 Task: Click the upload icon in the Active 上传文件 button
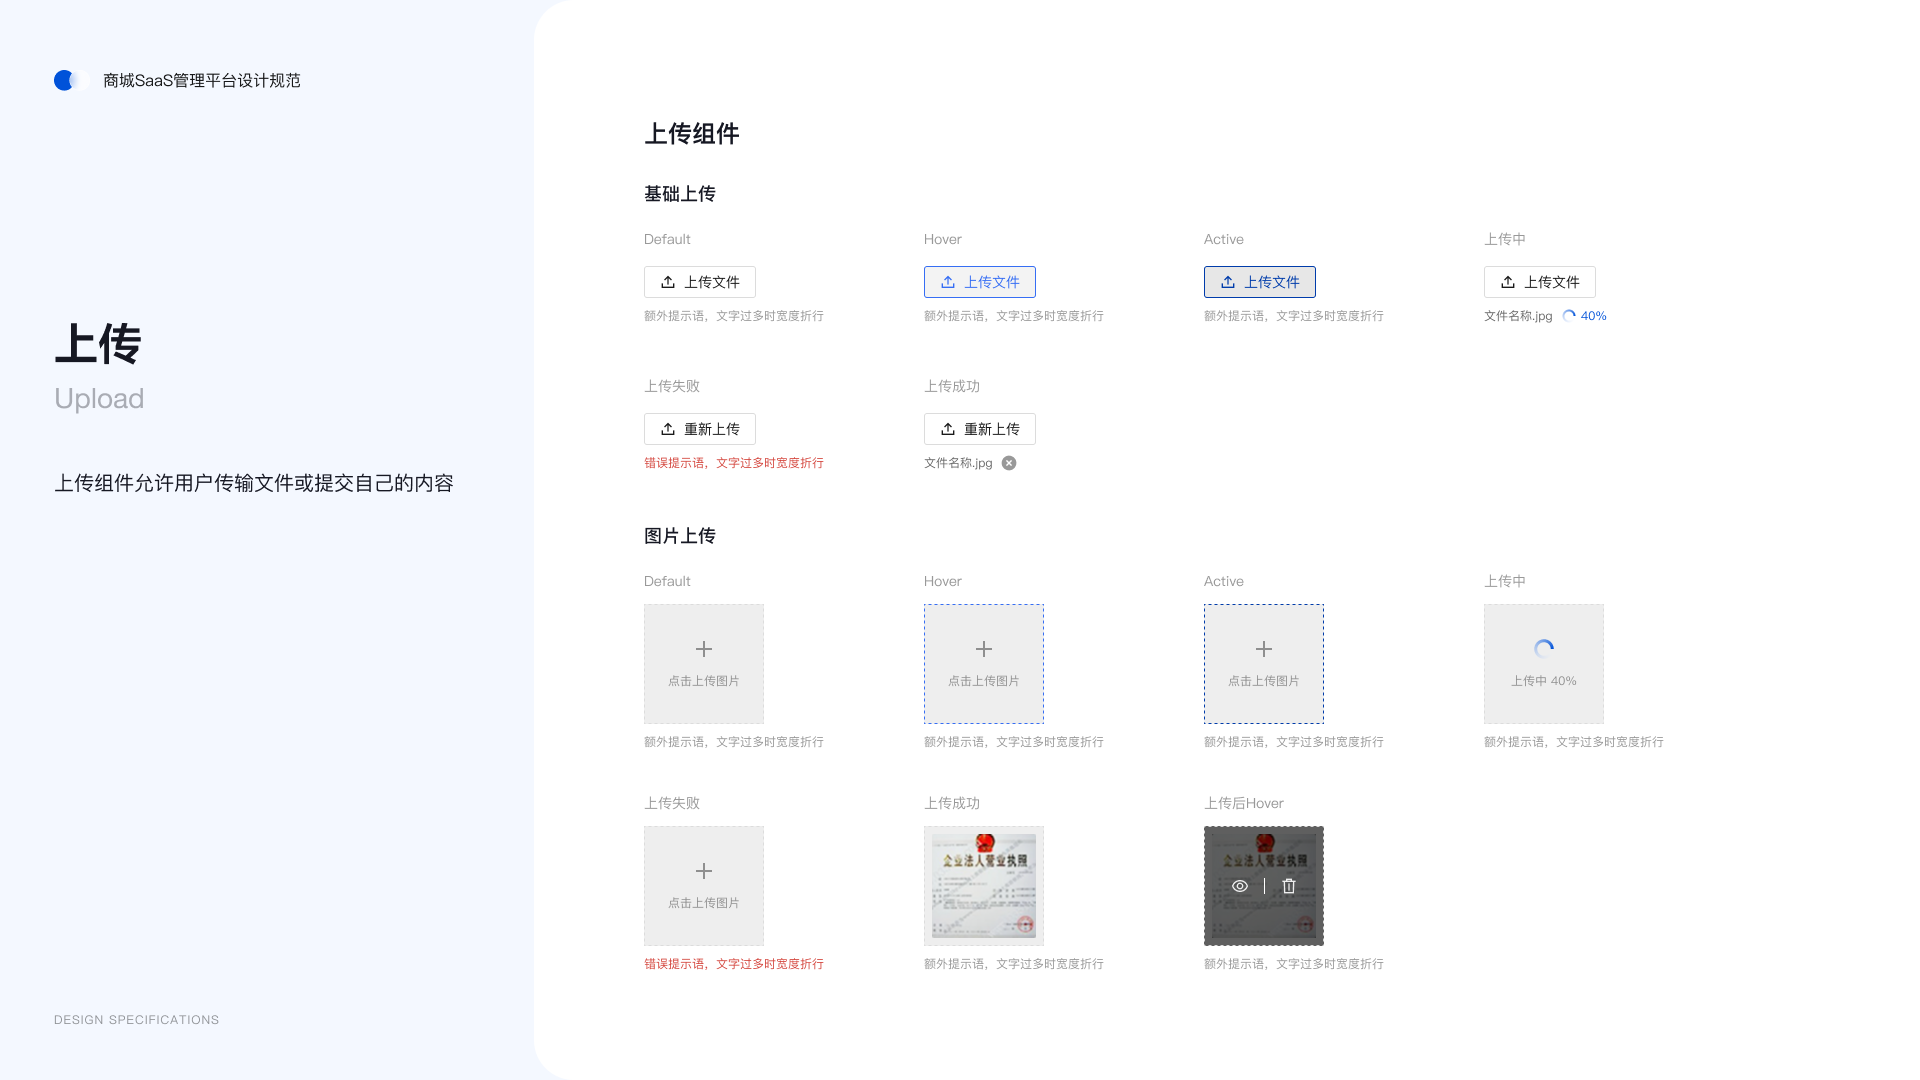point(1229,282)
